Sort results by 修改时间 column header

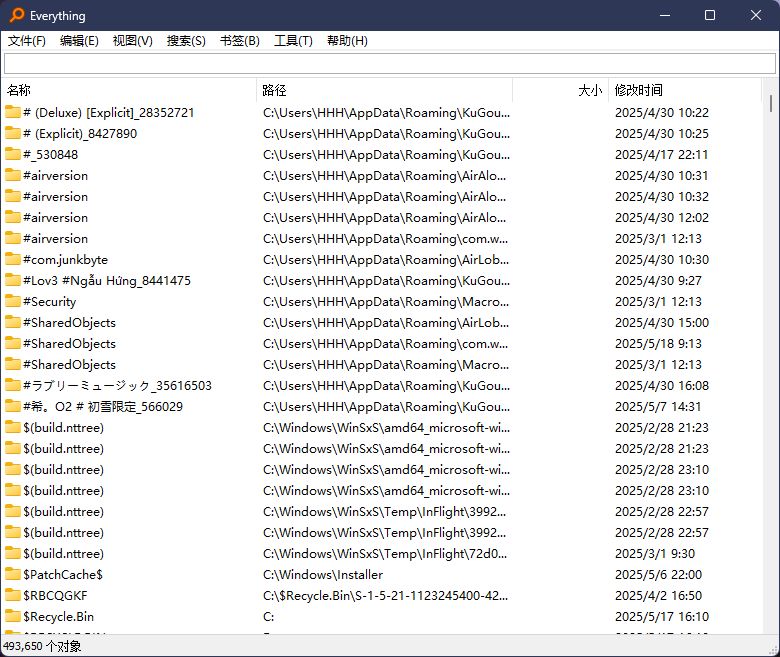tap(684, 90)
